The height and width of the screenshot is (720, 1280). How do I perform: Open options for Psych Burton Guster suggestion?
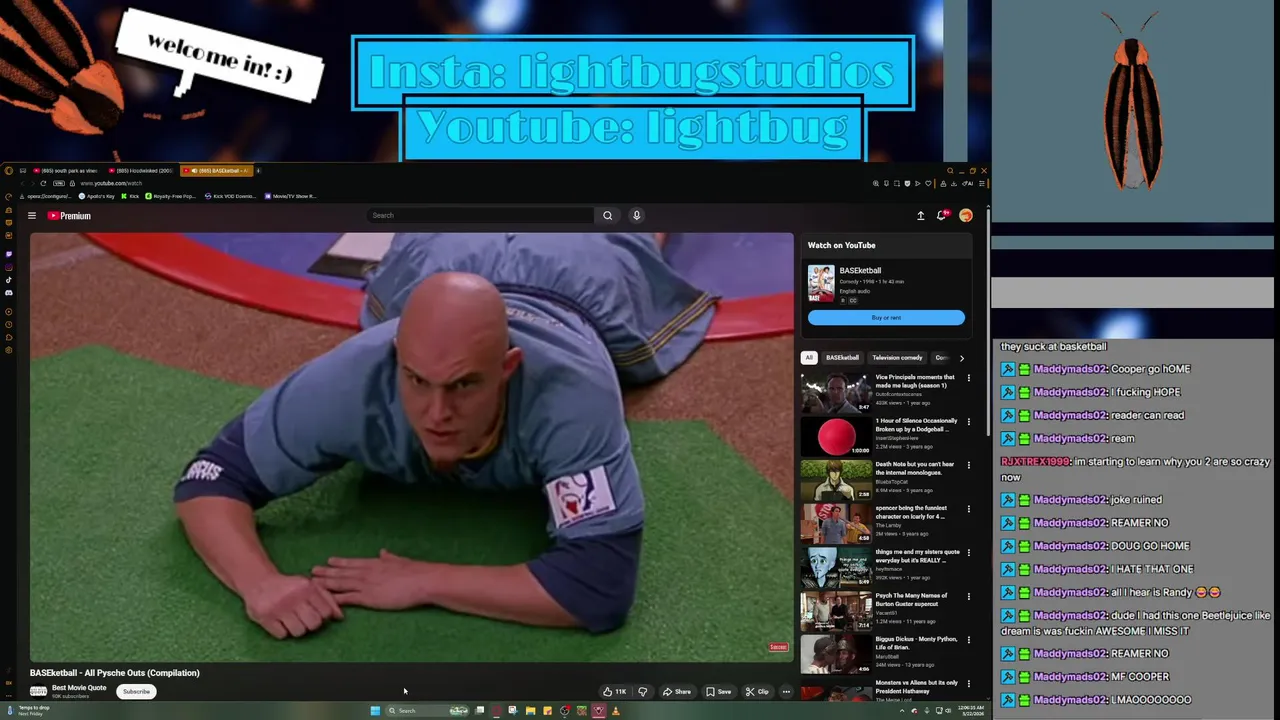pyautogui.click(x=968, y=597)
